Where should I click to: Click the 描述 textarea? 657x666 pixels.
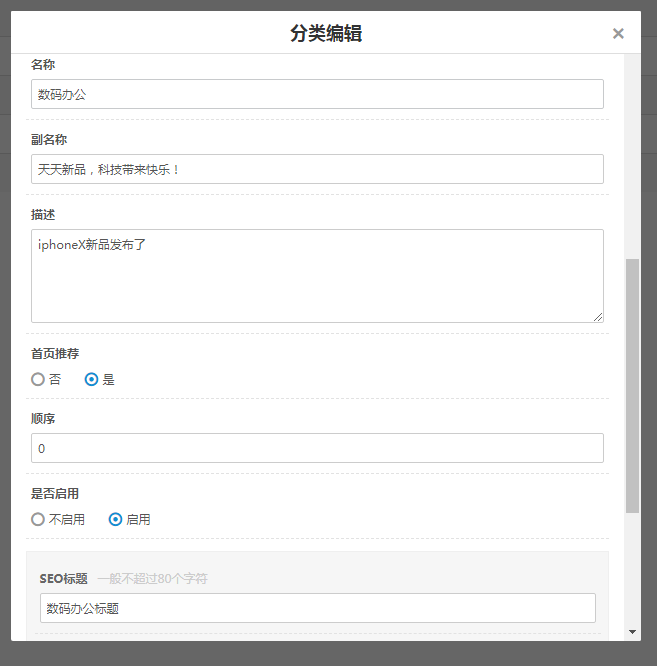click(317, 276)
